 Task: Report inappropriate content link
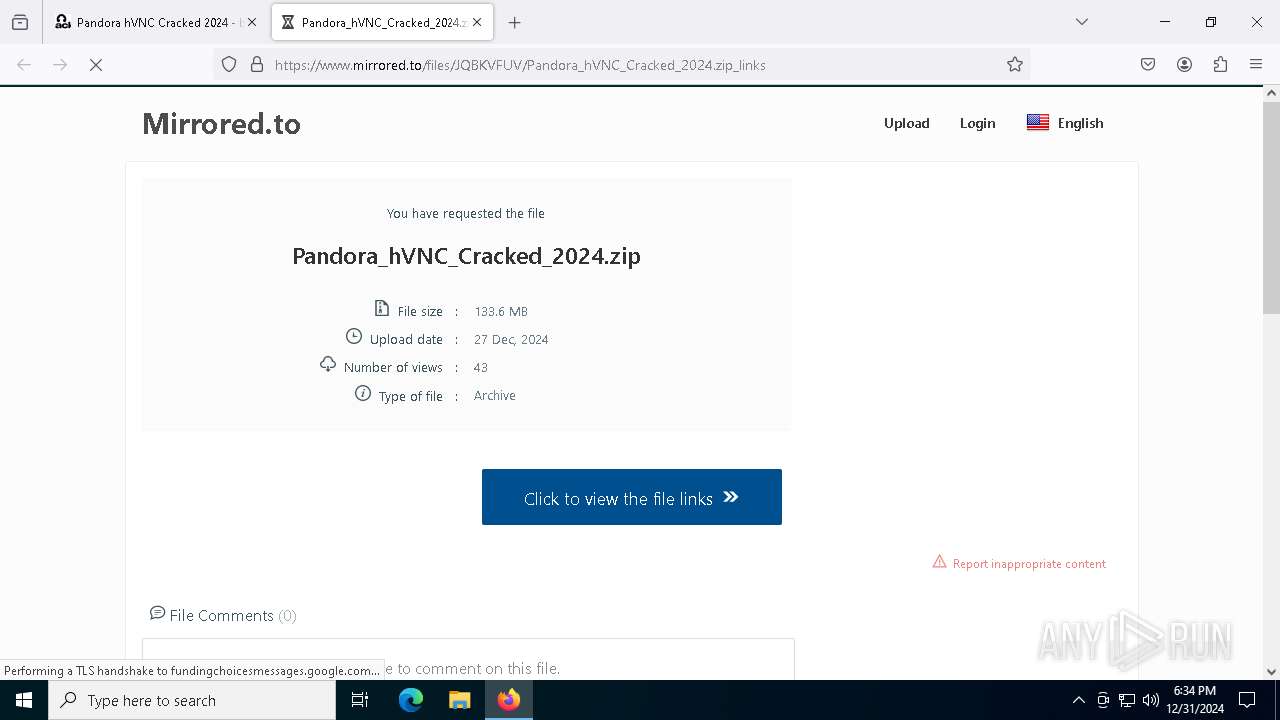click(x=1029, y=564)
